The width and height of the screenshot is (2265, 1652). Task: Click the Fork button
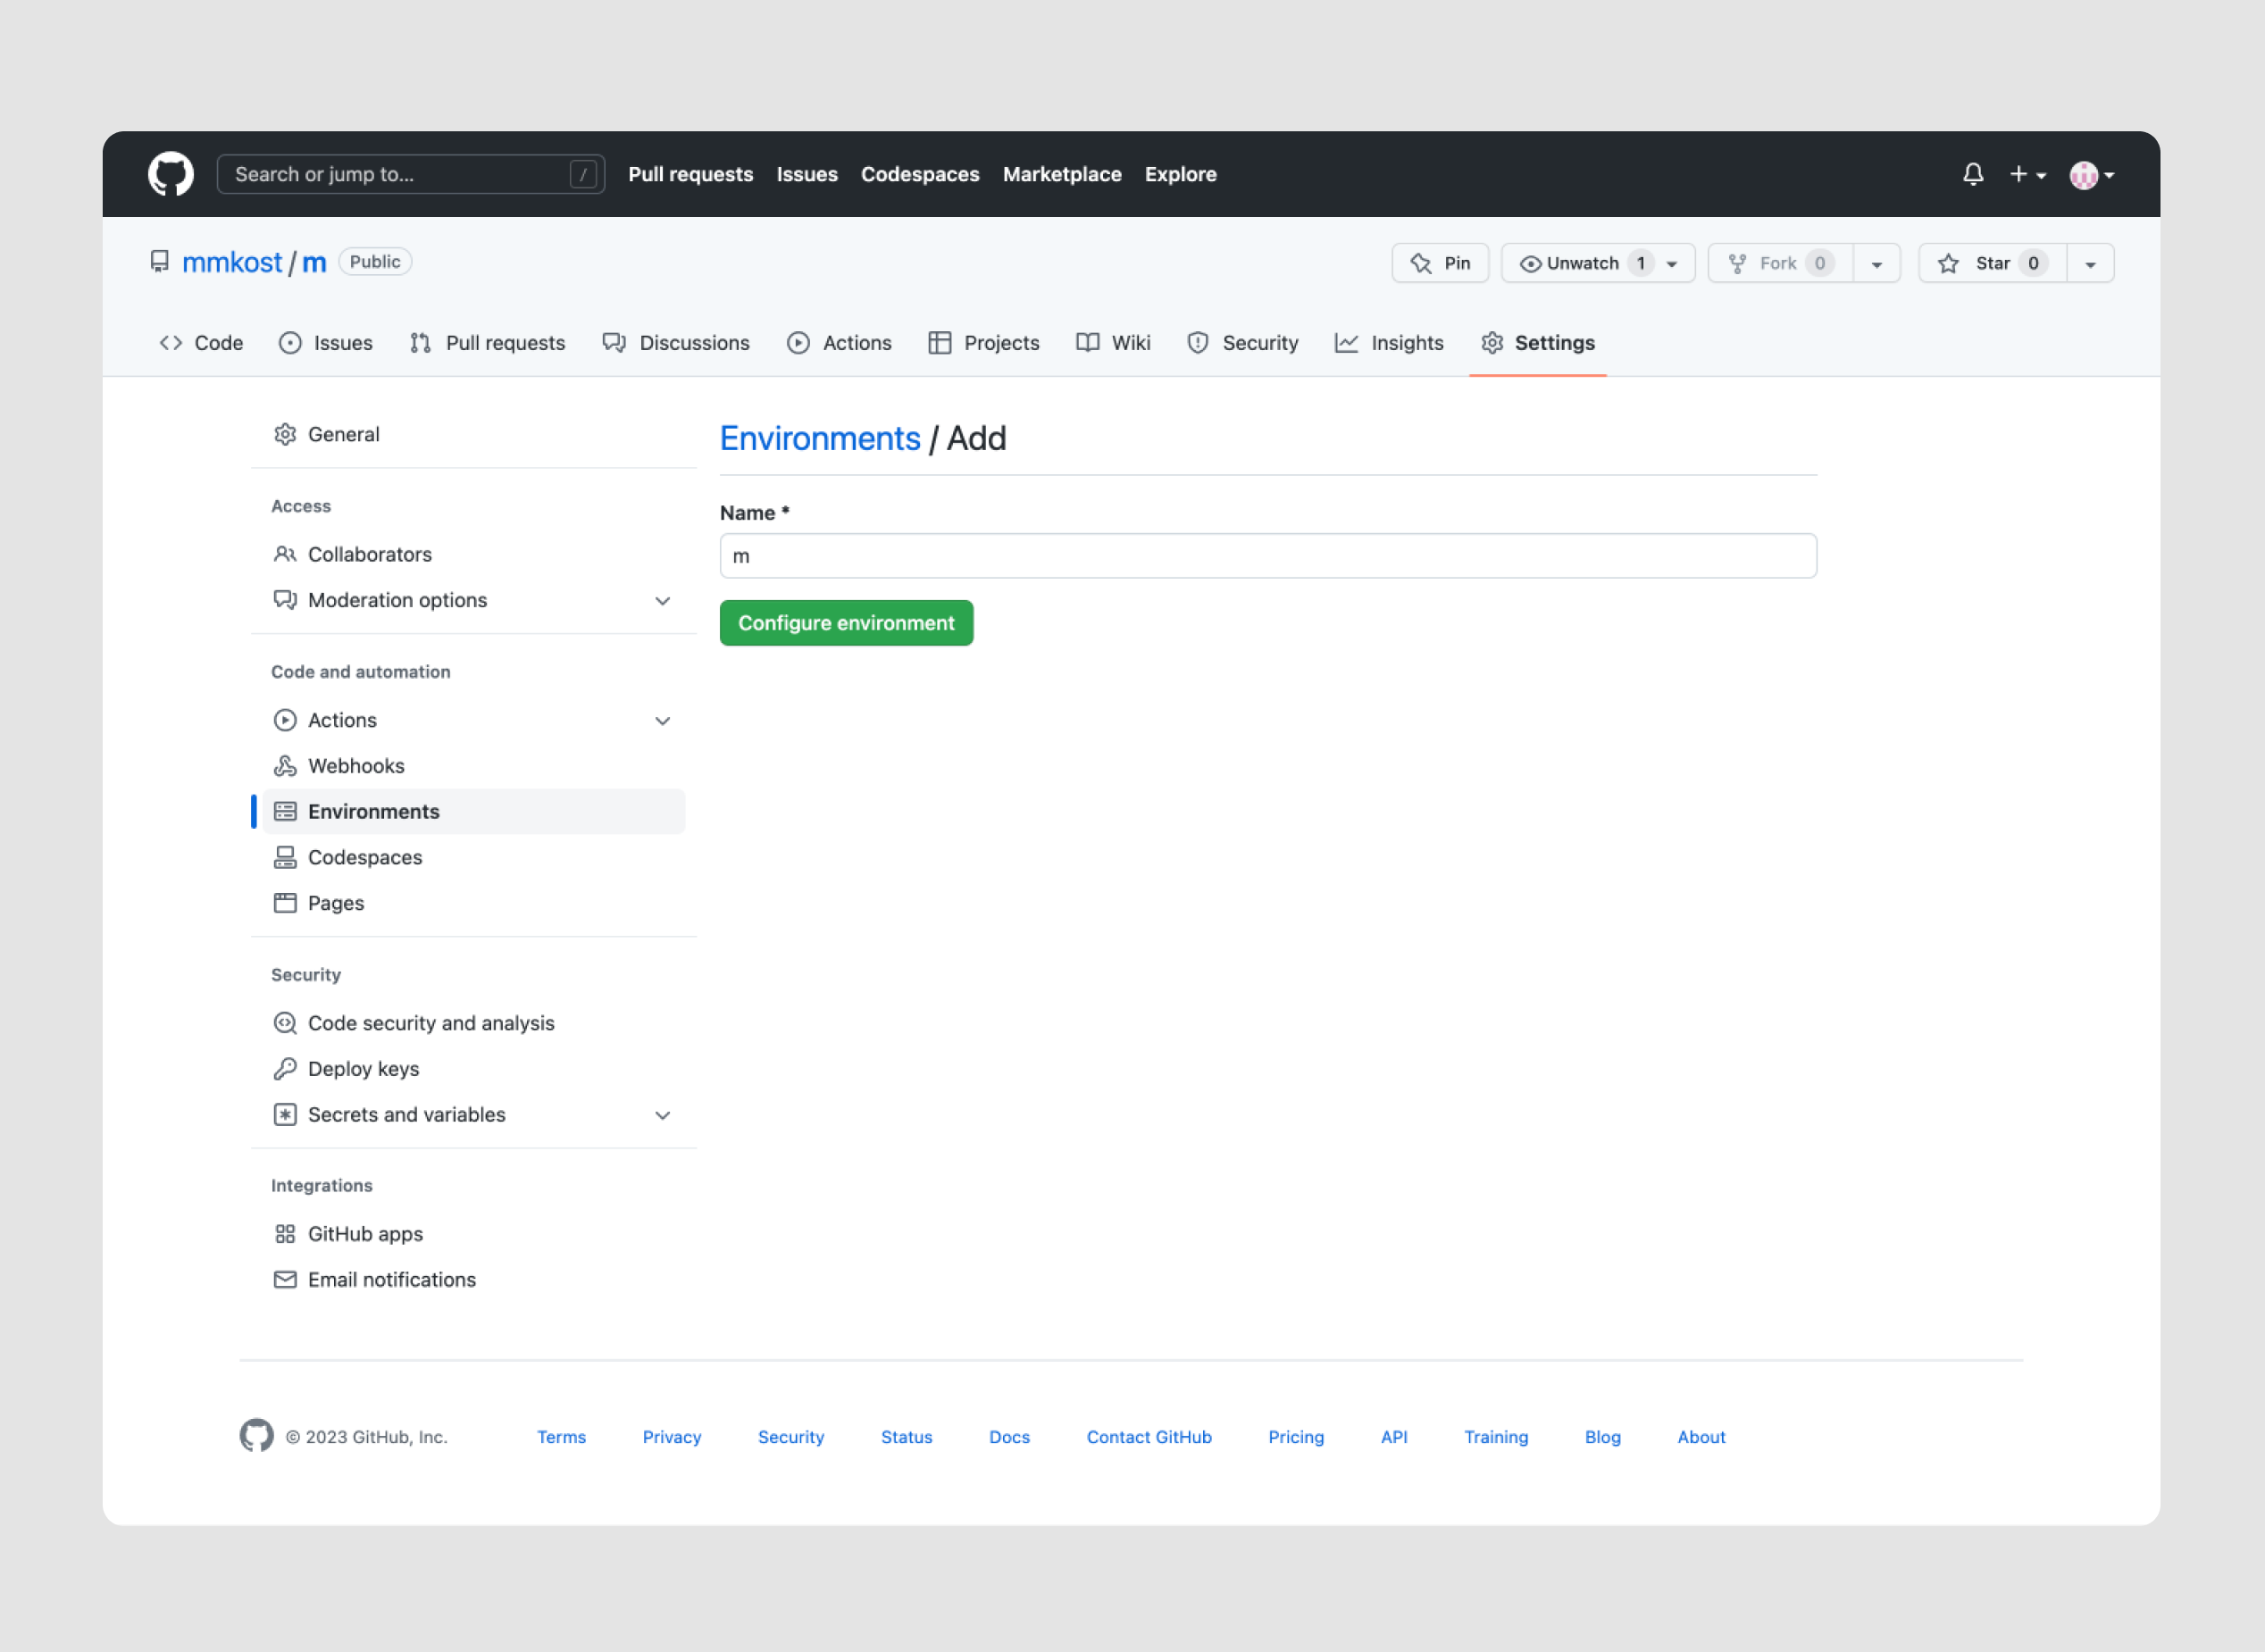1780,263
